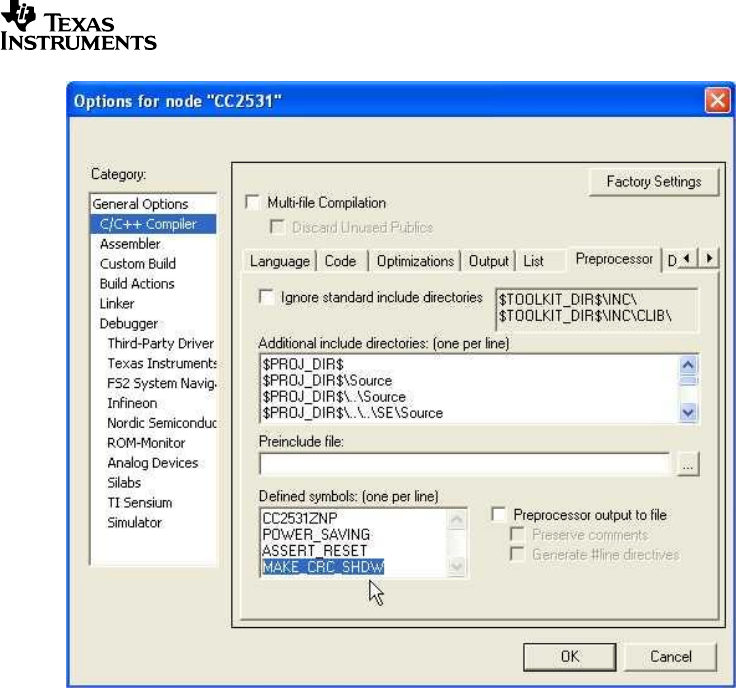The width and height of the screenshot is (736, 688).
Task: Open the partially hidden D tab
Action: pyautogui.click(x=672, y=261)
